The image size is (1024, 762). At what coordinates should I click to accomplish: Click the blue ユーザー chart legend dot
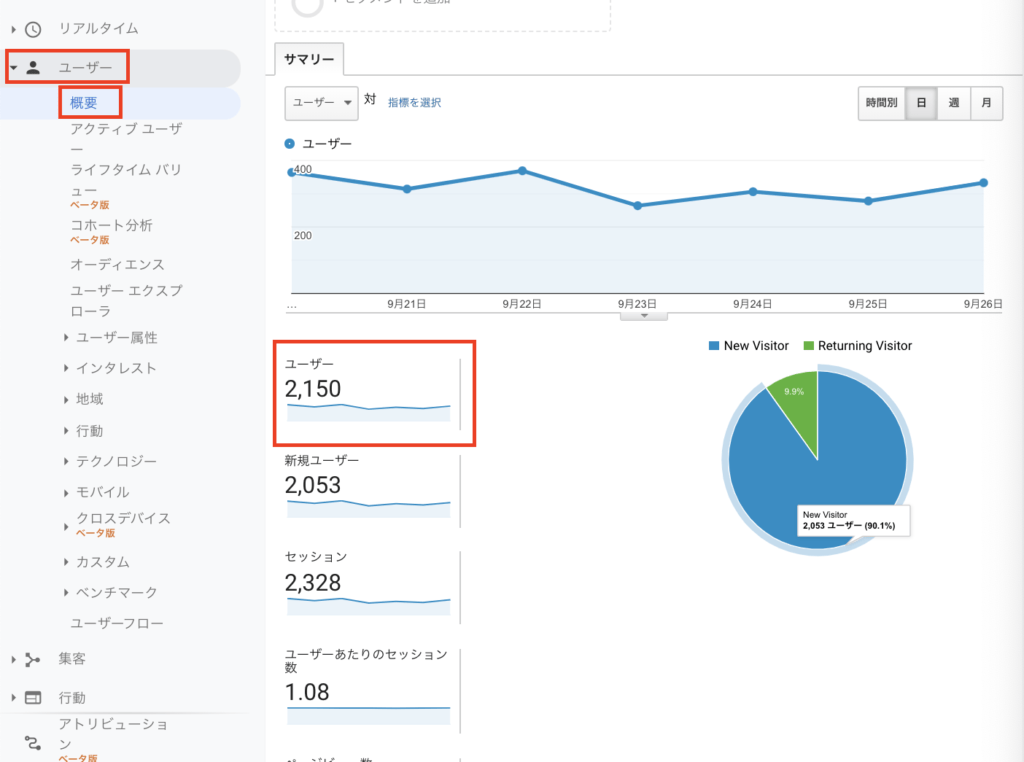(x=289, y=144)
